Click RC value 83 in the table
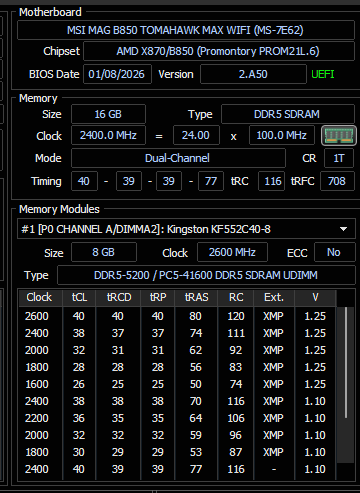 (x=236, y=367)
